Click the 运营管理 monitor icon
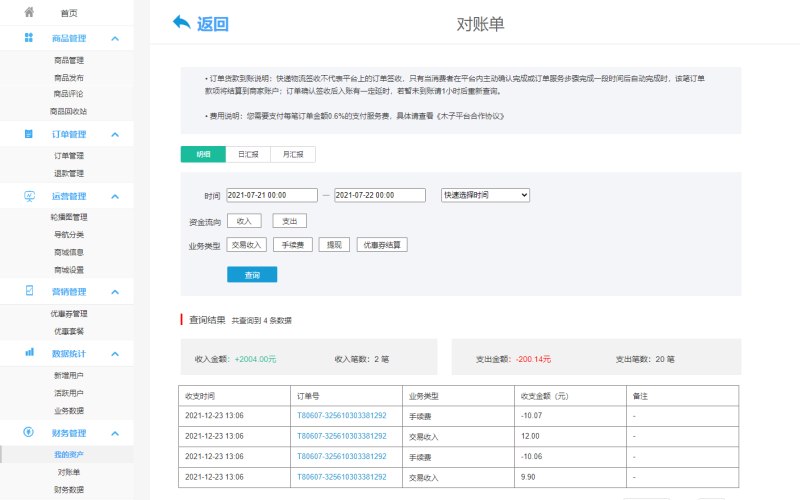Viewport: 800px width, 500px height. (x=29, y=196)
